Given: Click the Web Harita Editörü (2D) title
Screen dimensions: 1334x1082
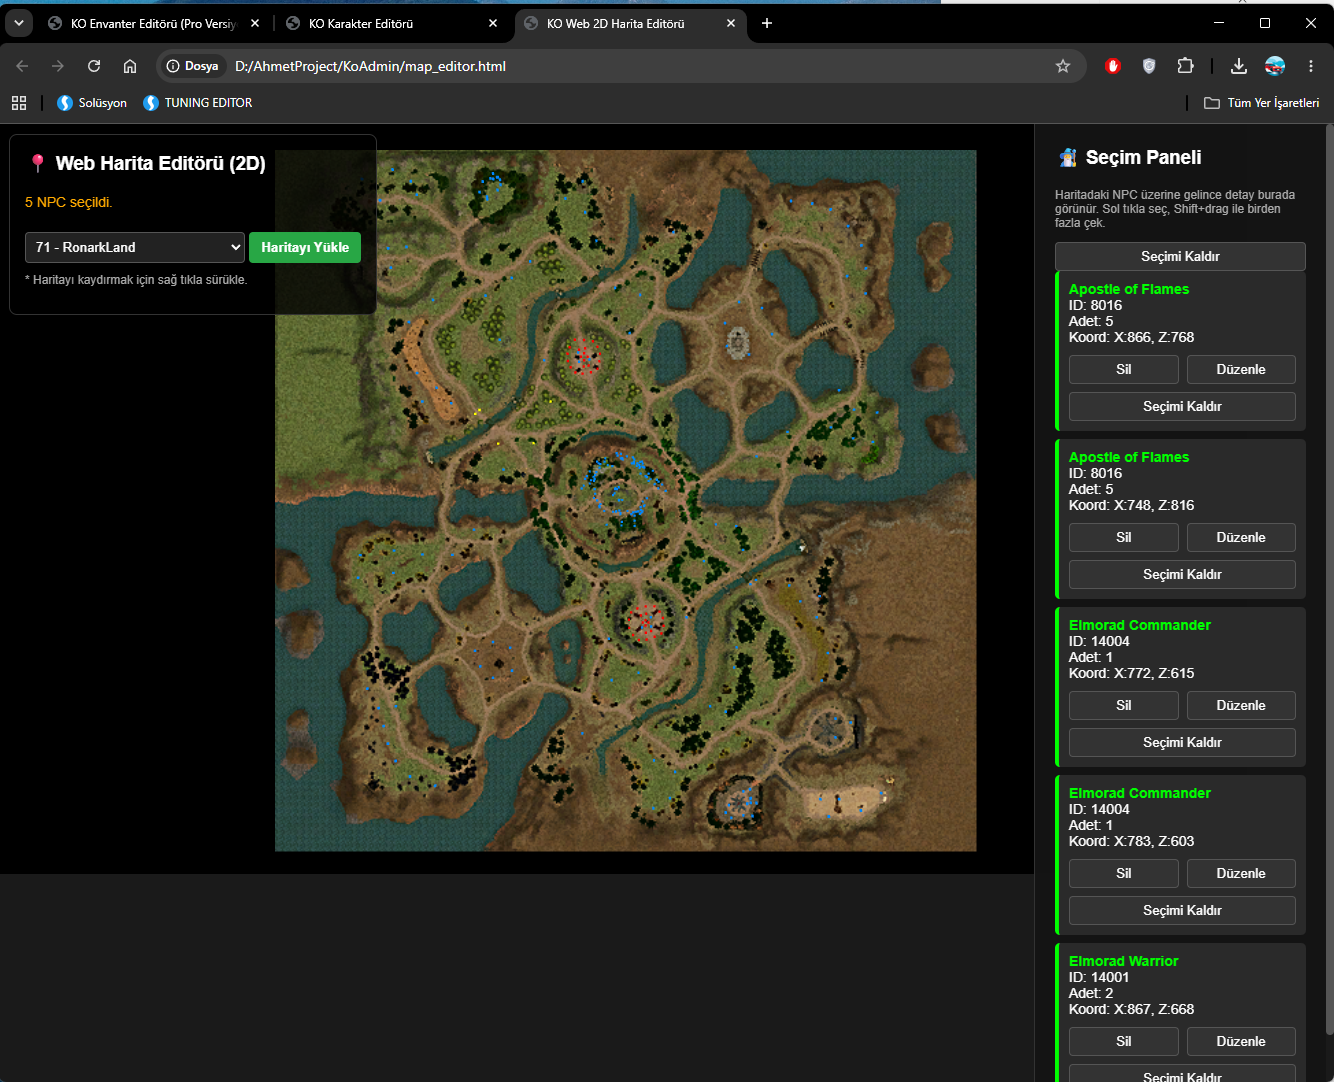Looking at the screenshot, I should tap(161, 163).
